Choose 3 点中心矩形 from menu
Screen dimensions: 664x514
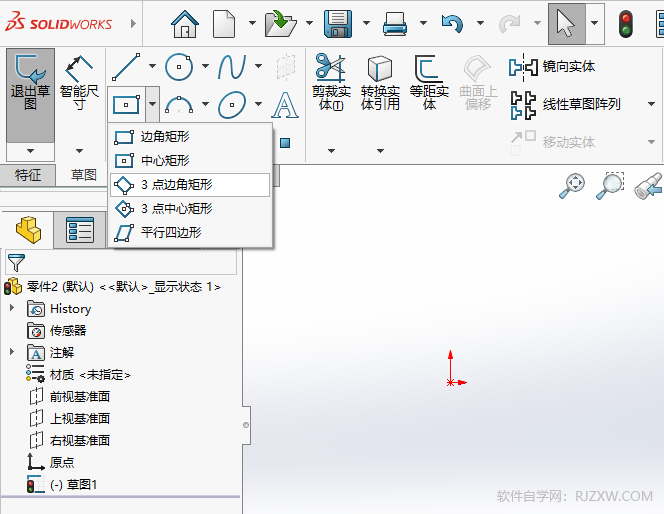point(190,208)
